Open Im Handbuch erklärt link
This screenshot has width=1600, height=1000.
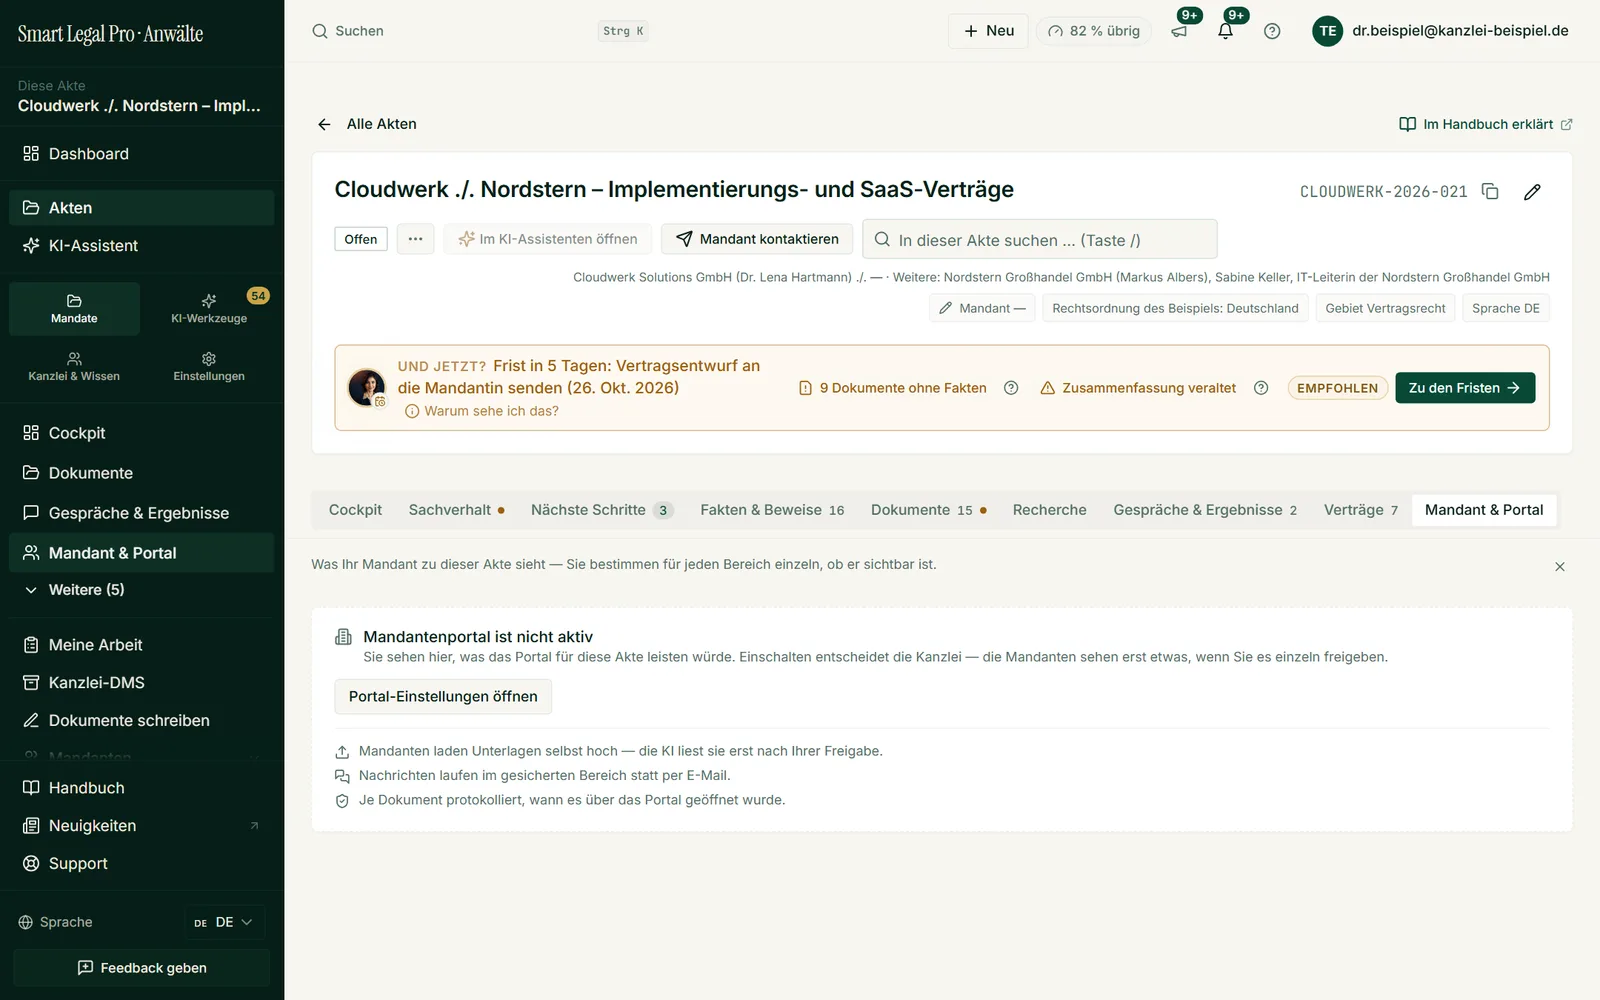coord(1486,124)
